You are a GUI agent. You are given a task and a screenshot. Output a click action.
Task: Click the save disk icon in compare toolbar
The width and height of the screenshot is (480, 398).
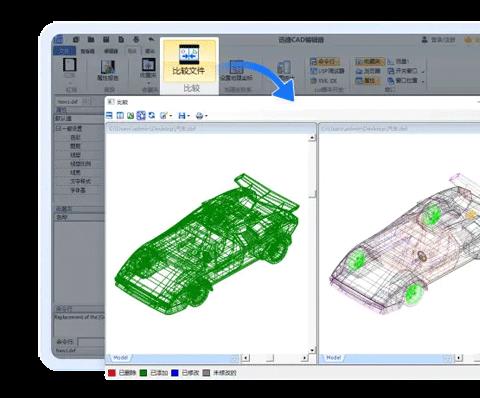point(182,116)
